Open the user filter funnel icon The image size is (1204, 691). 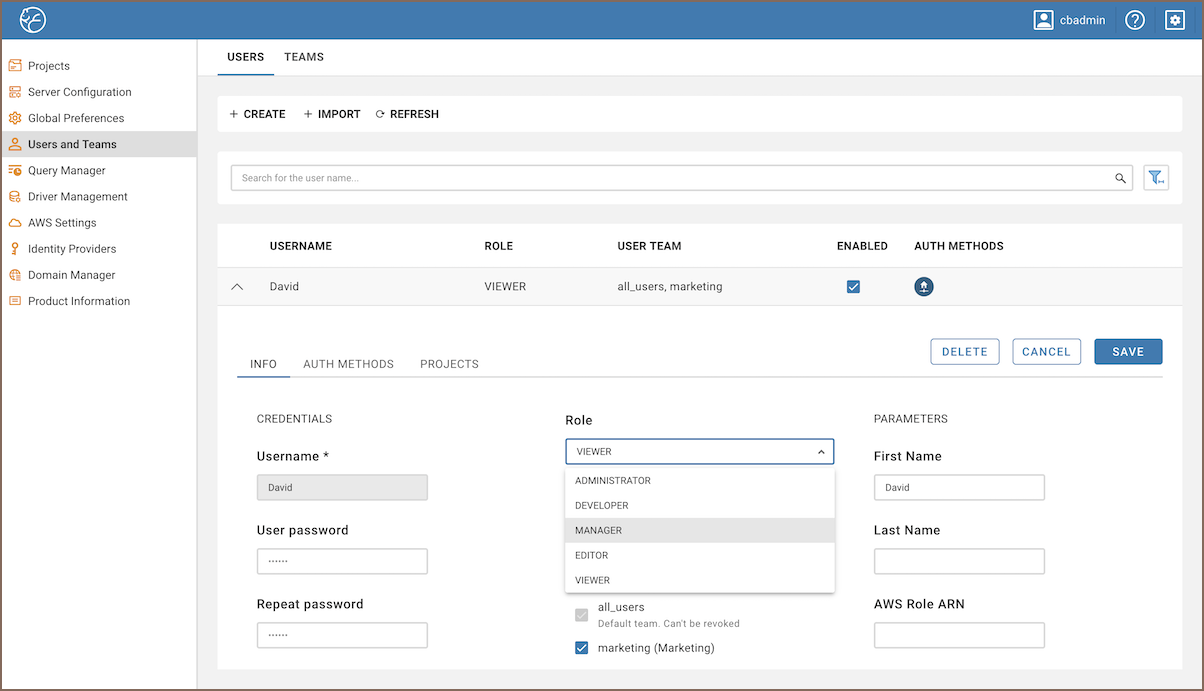click(1156, 178)
